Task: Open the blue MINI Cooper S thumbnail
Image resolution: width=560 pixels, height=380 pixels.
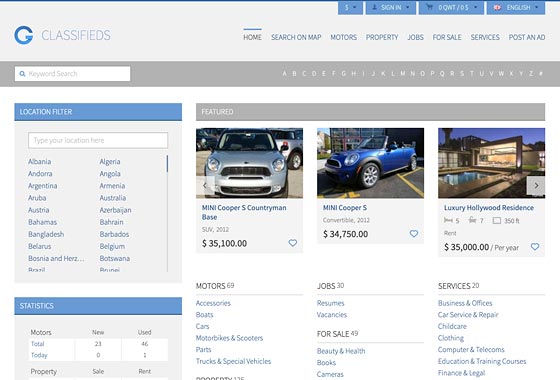Action: pyautogui.click(x=370, y=163)
